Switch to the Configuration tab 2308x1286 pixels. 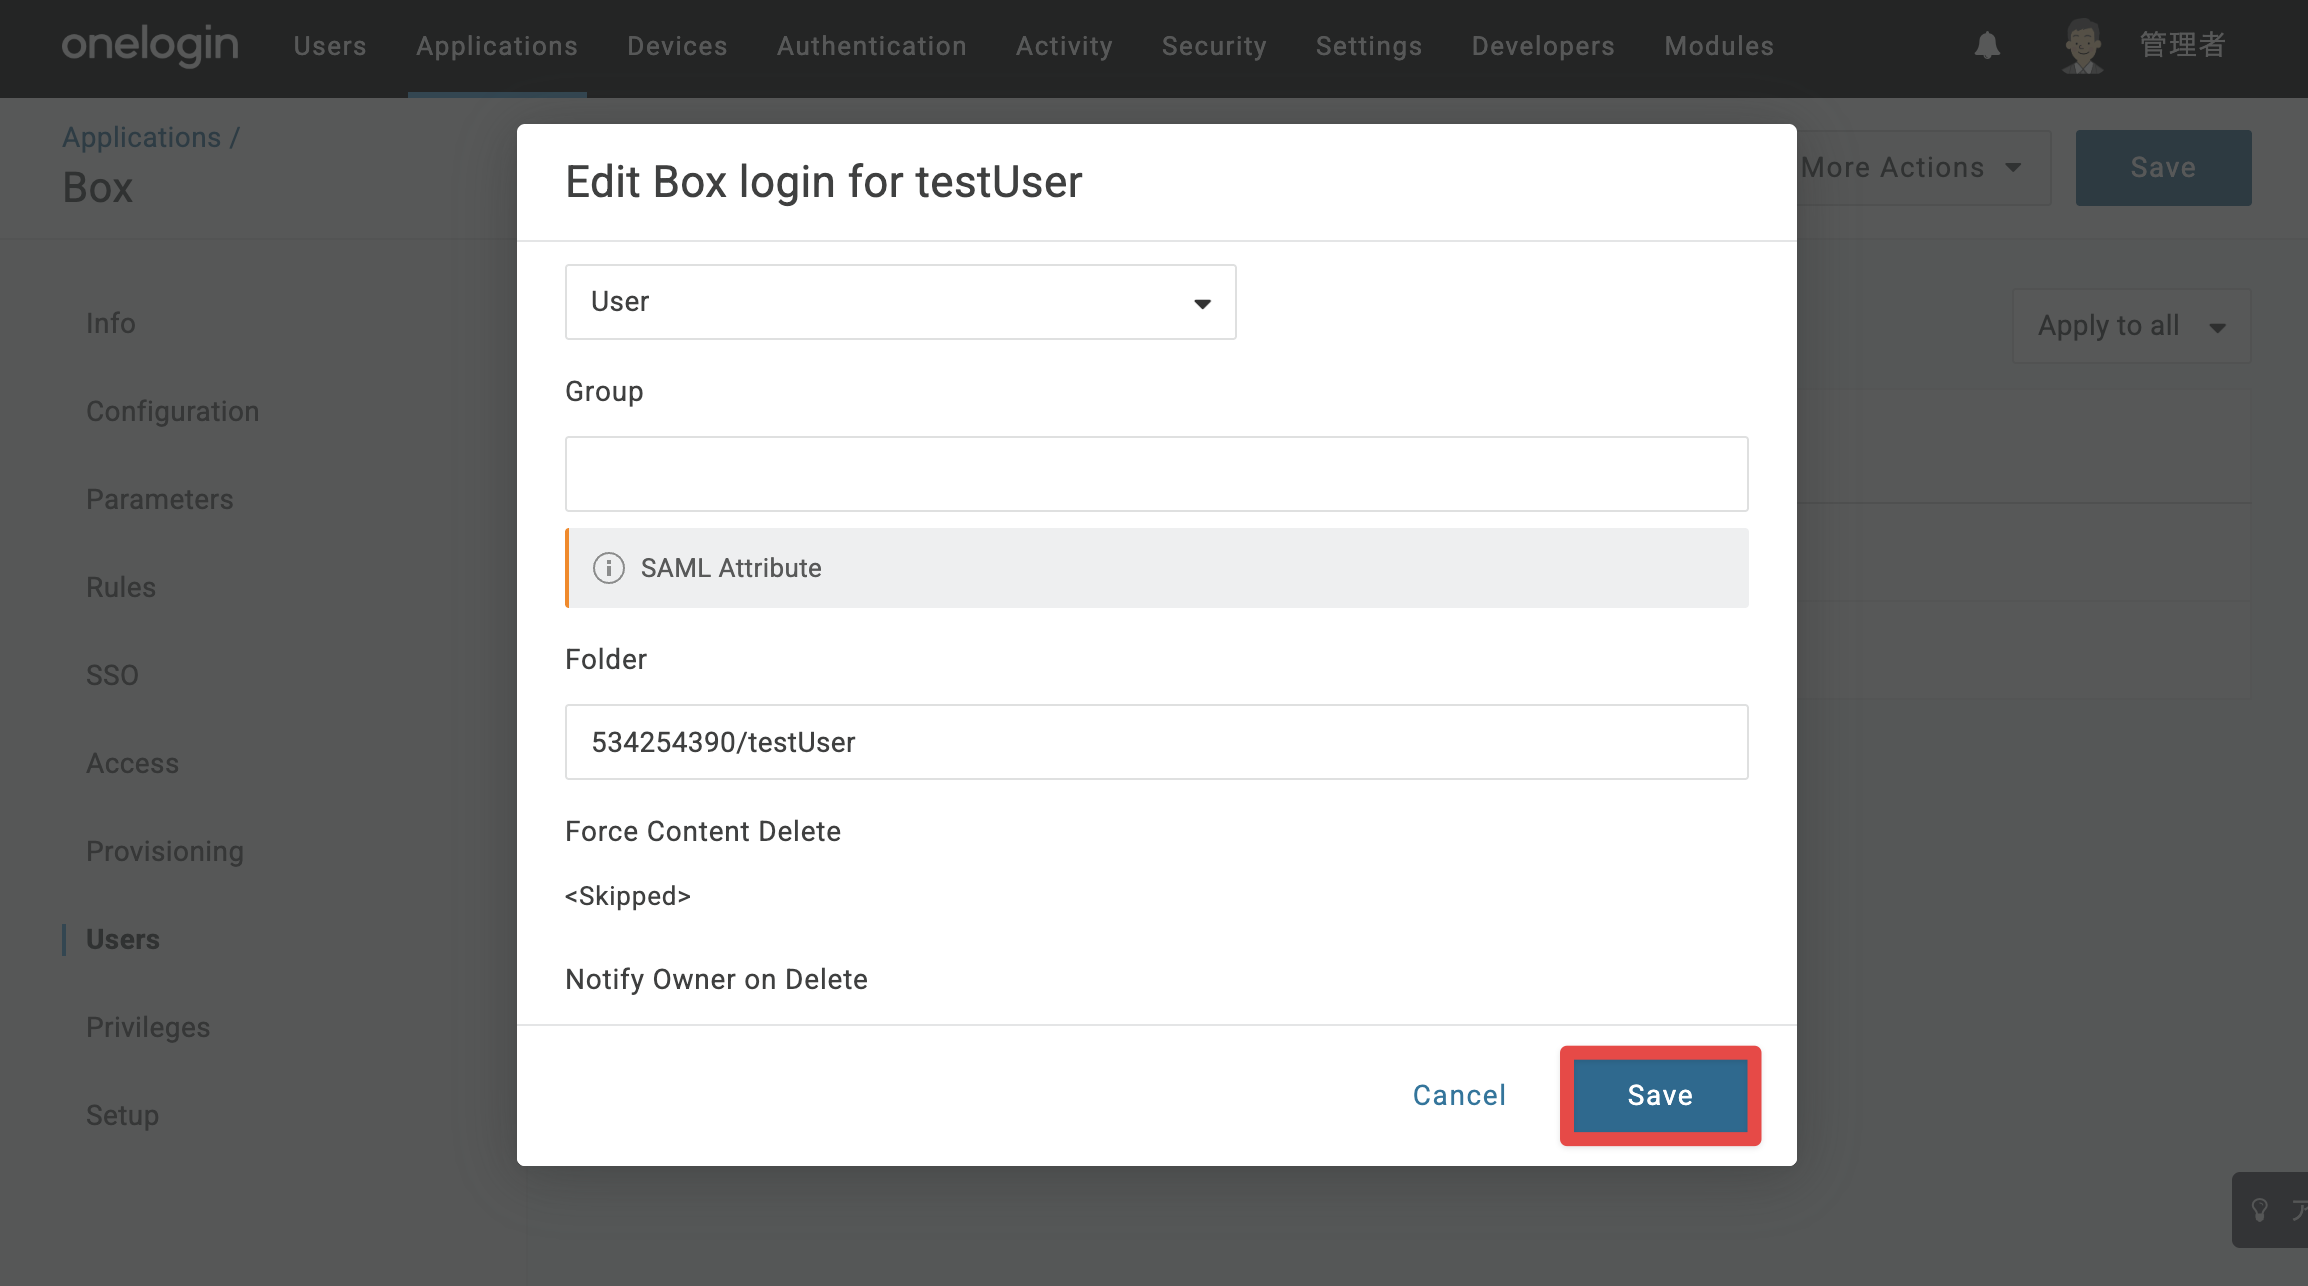click(173, 411)
